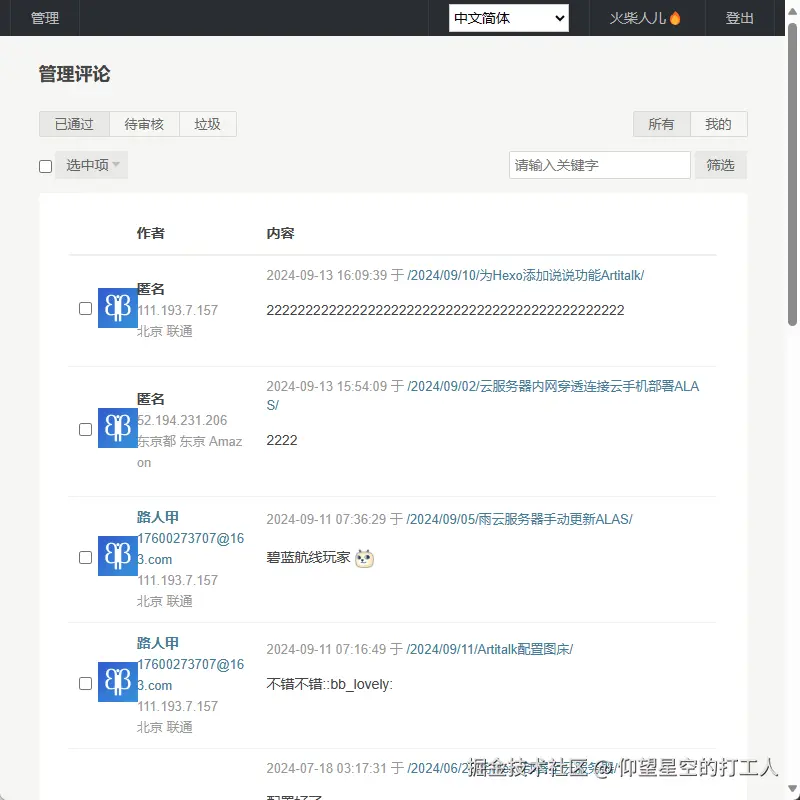
Task: Click the page's vertical scrollbar thumb
Action: [792, 173]
